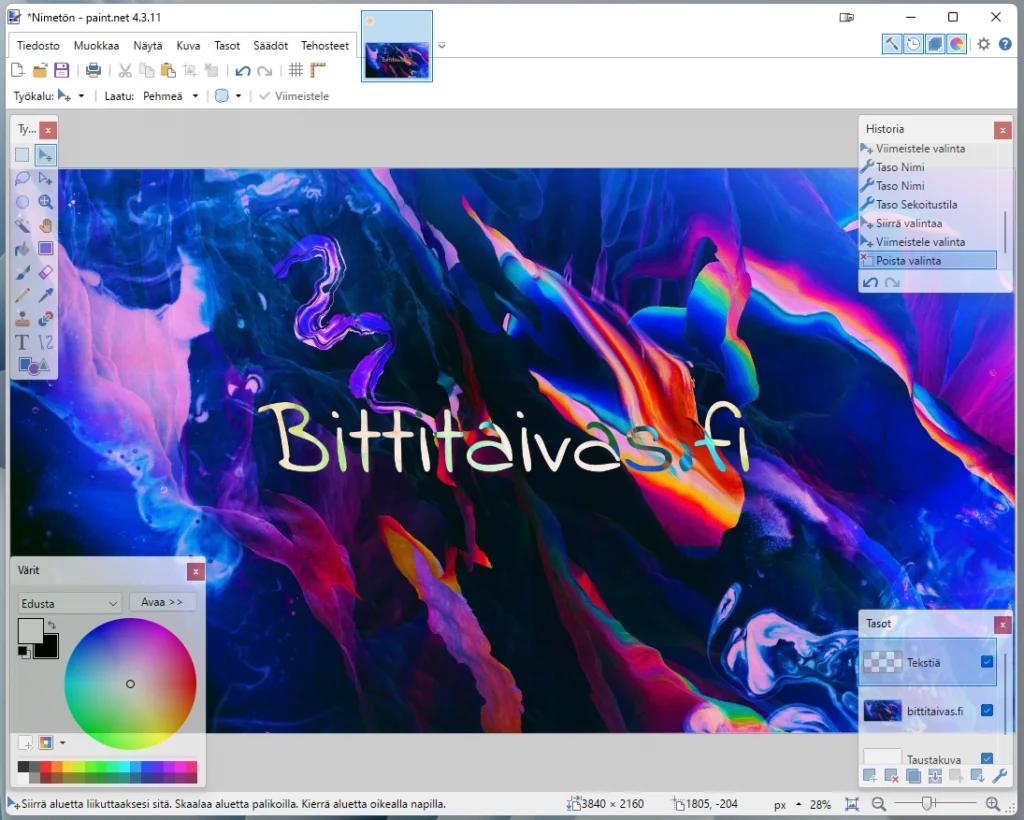
Task: Click the Delete Layer button
Action: pyautogui.click(x=891, y=776)
